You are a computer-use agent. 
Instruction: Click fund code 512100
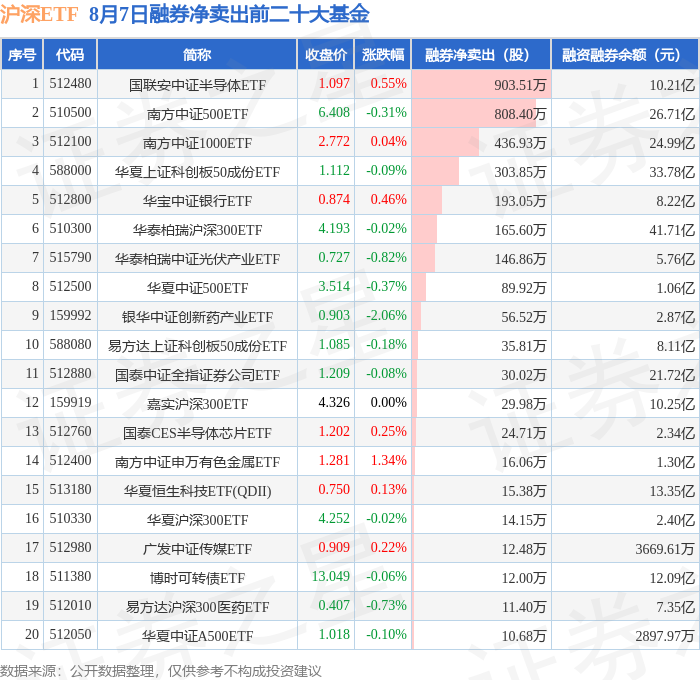[70, 141]
